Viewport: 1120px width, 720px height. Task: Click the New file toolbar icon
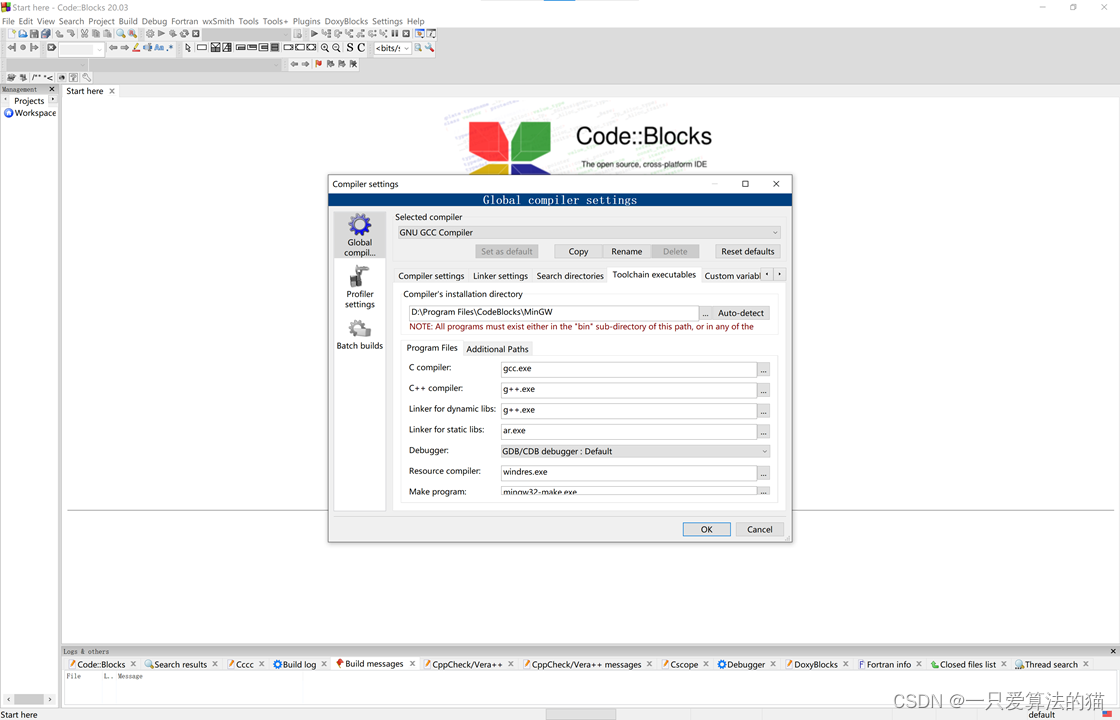point(12,34)
